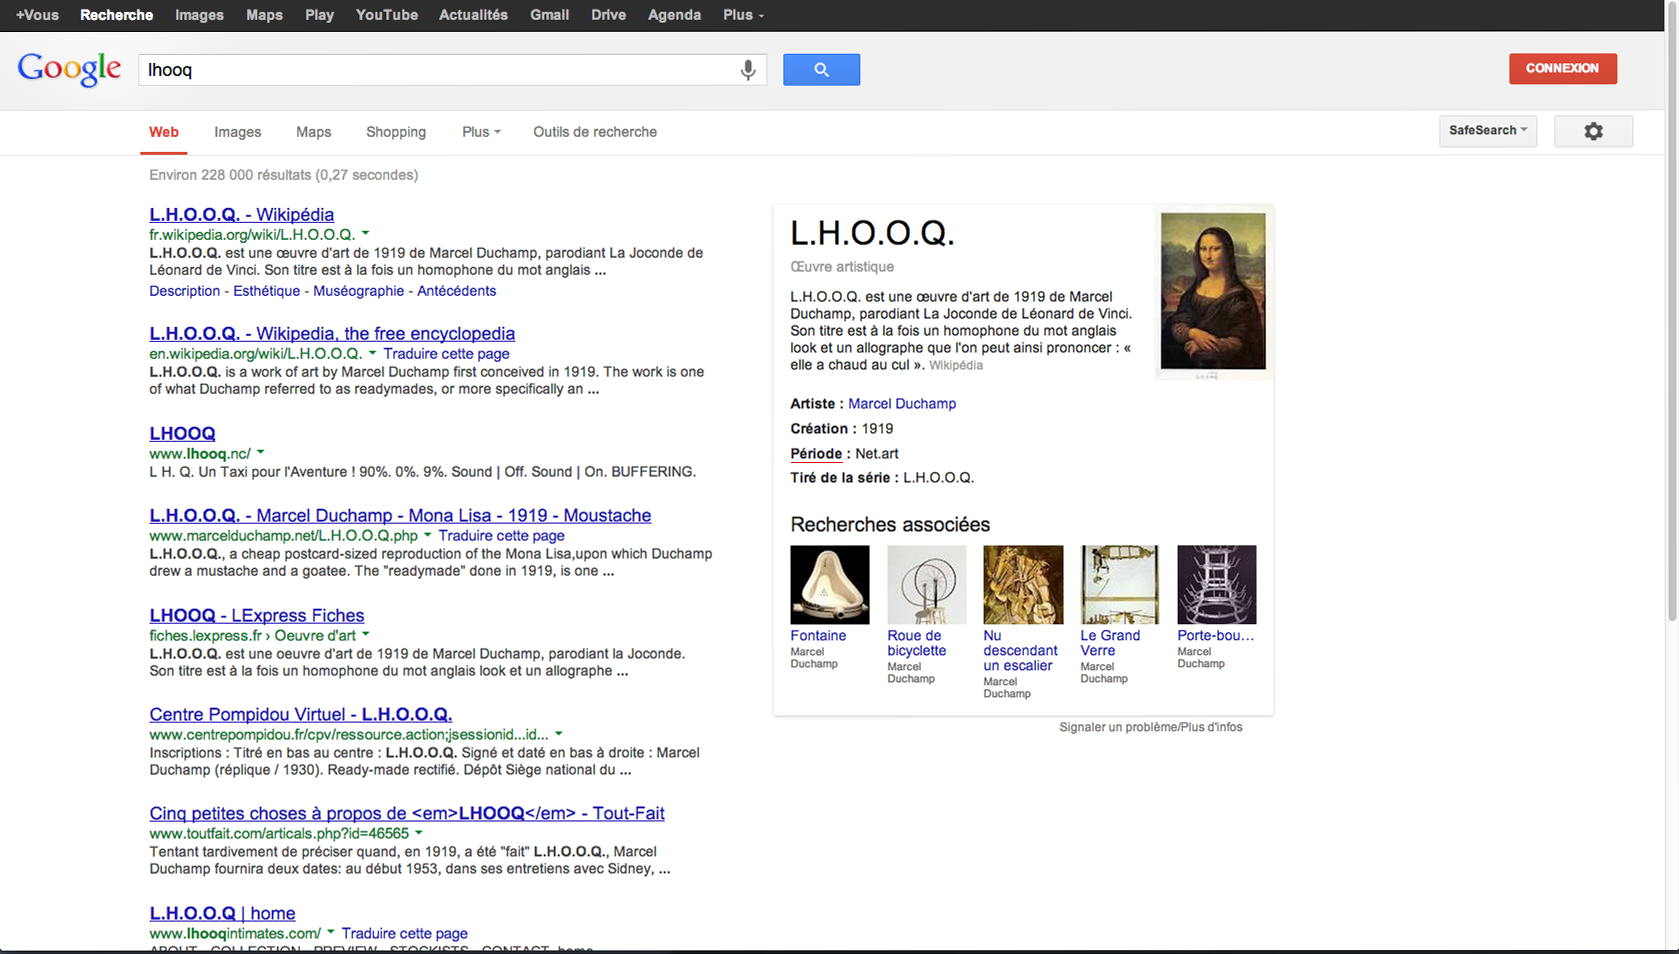The width and height of the screenshot is (1679, 954).
Task: Open the SafeSearch dropdown
Action: [x=1487, y=131]
